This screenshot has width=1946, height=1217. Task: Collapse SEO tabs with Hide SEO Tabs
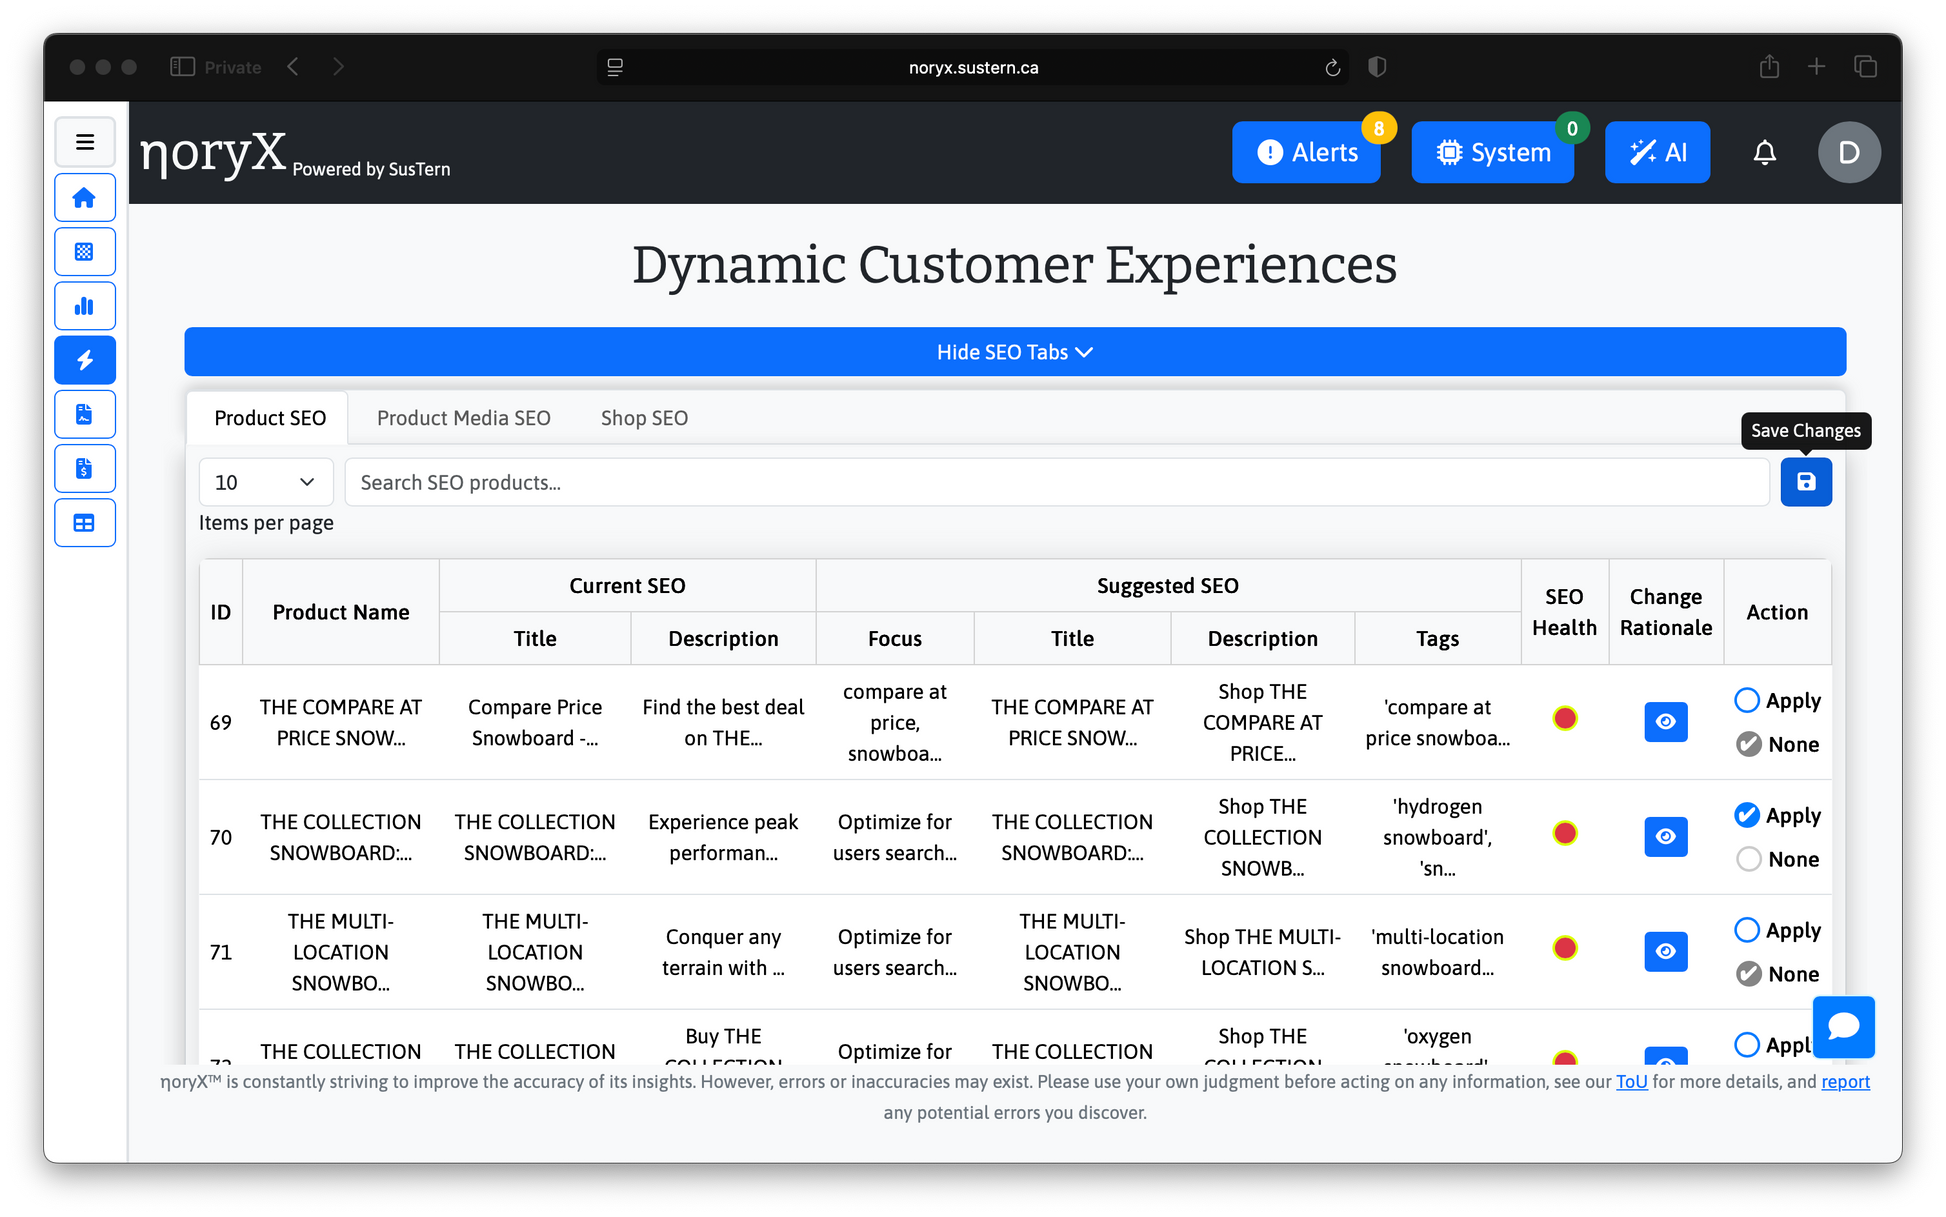pyautogui.click(x=1015, y=352)
